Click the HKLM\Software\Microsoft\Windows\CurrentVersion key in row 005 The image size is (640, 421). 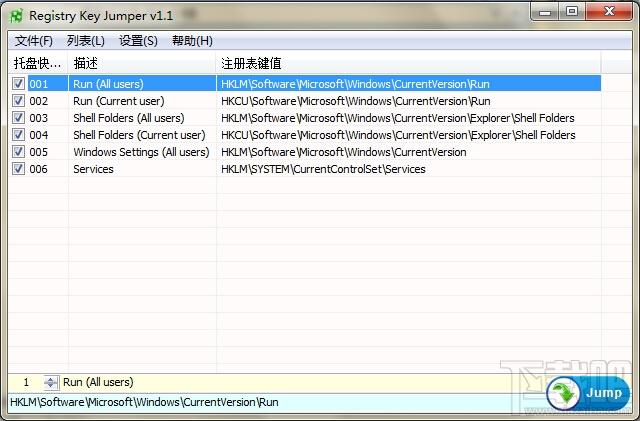pyautogui.click(x=344, y=152)
